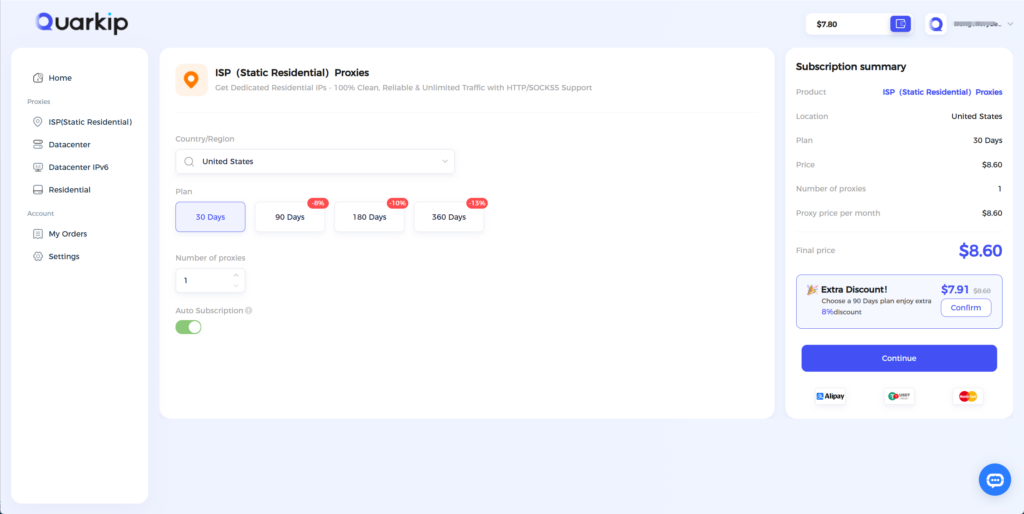Image resolution: width=1024 pixels, height=514 pixels.
Task: Click the Auto Subscription info icon
Action: (x=249, y=311)
